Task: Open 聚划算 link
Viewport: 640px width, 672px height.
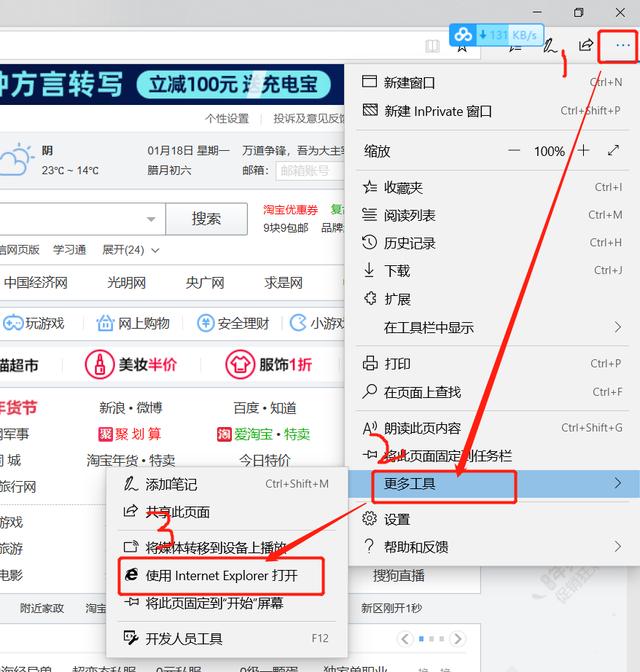Action: [129, 434]
